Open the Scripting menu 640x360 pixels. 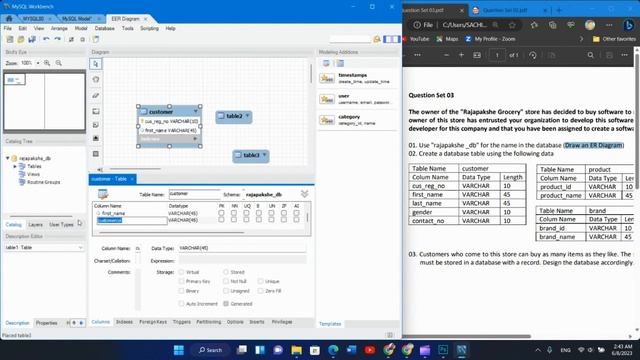click(149, 29)
